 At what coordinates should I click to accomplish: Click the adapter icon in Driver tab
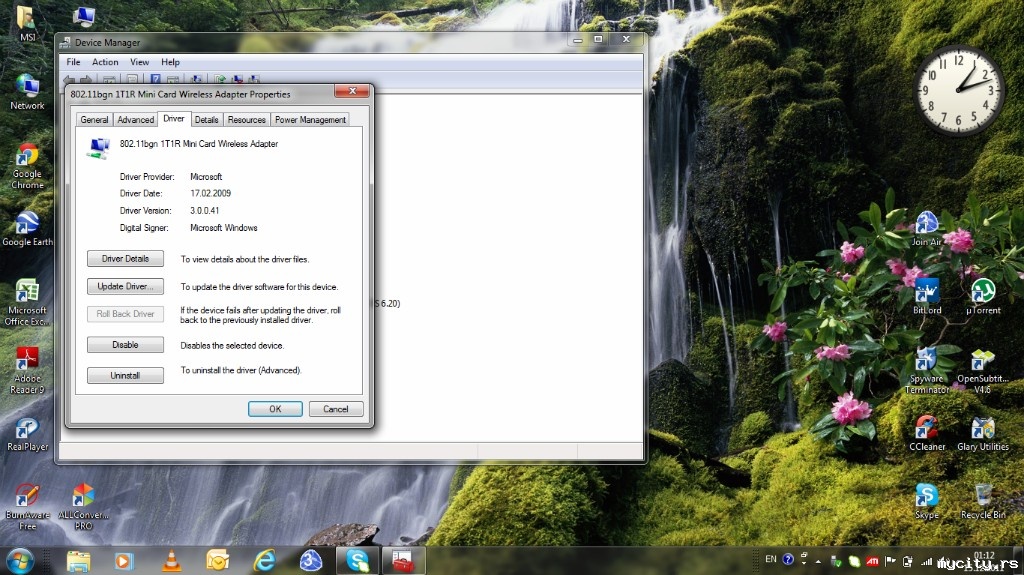[x=98, y=148]
